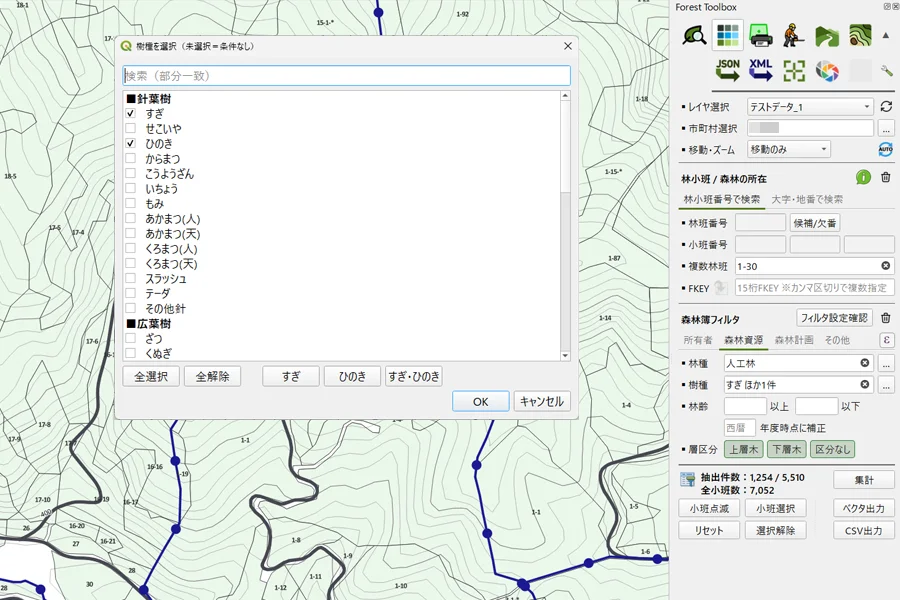The image size is (900, 600).
Task: Click the 全解除 button
Action: (x=212, y=376)
